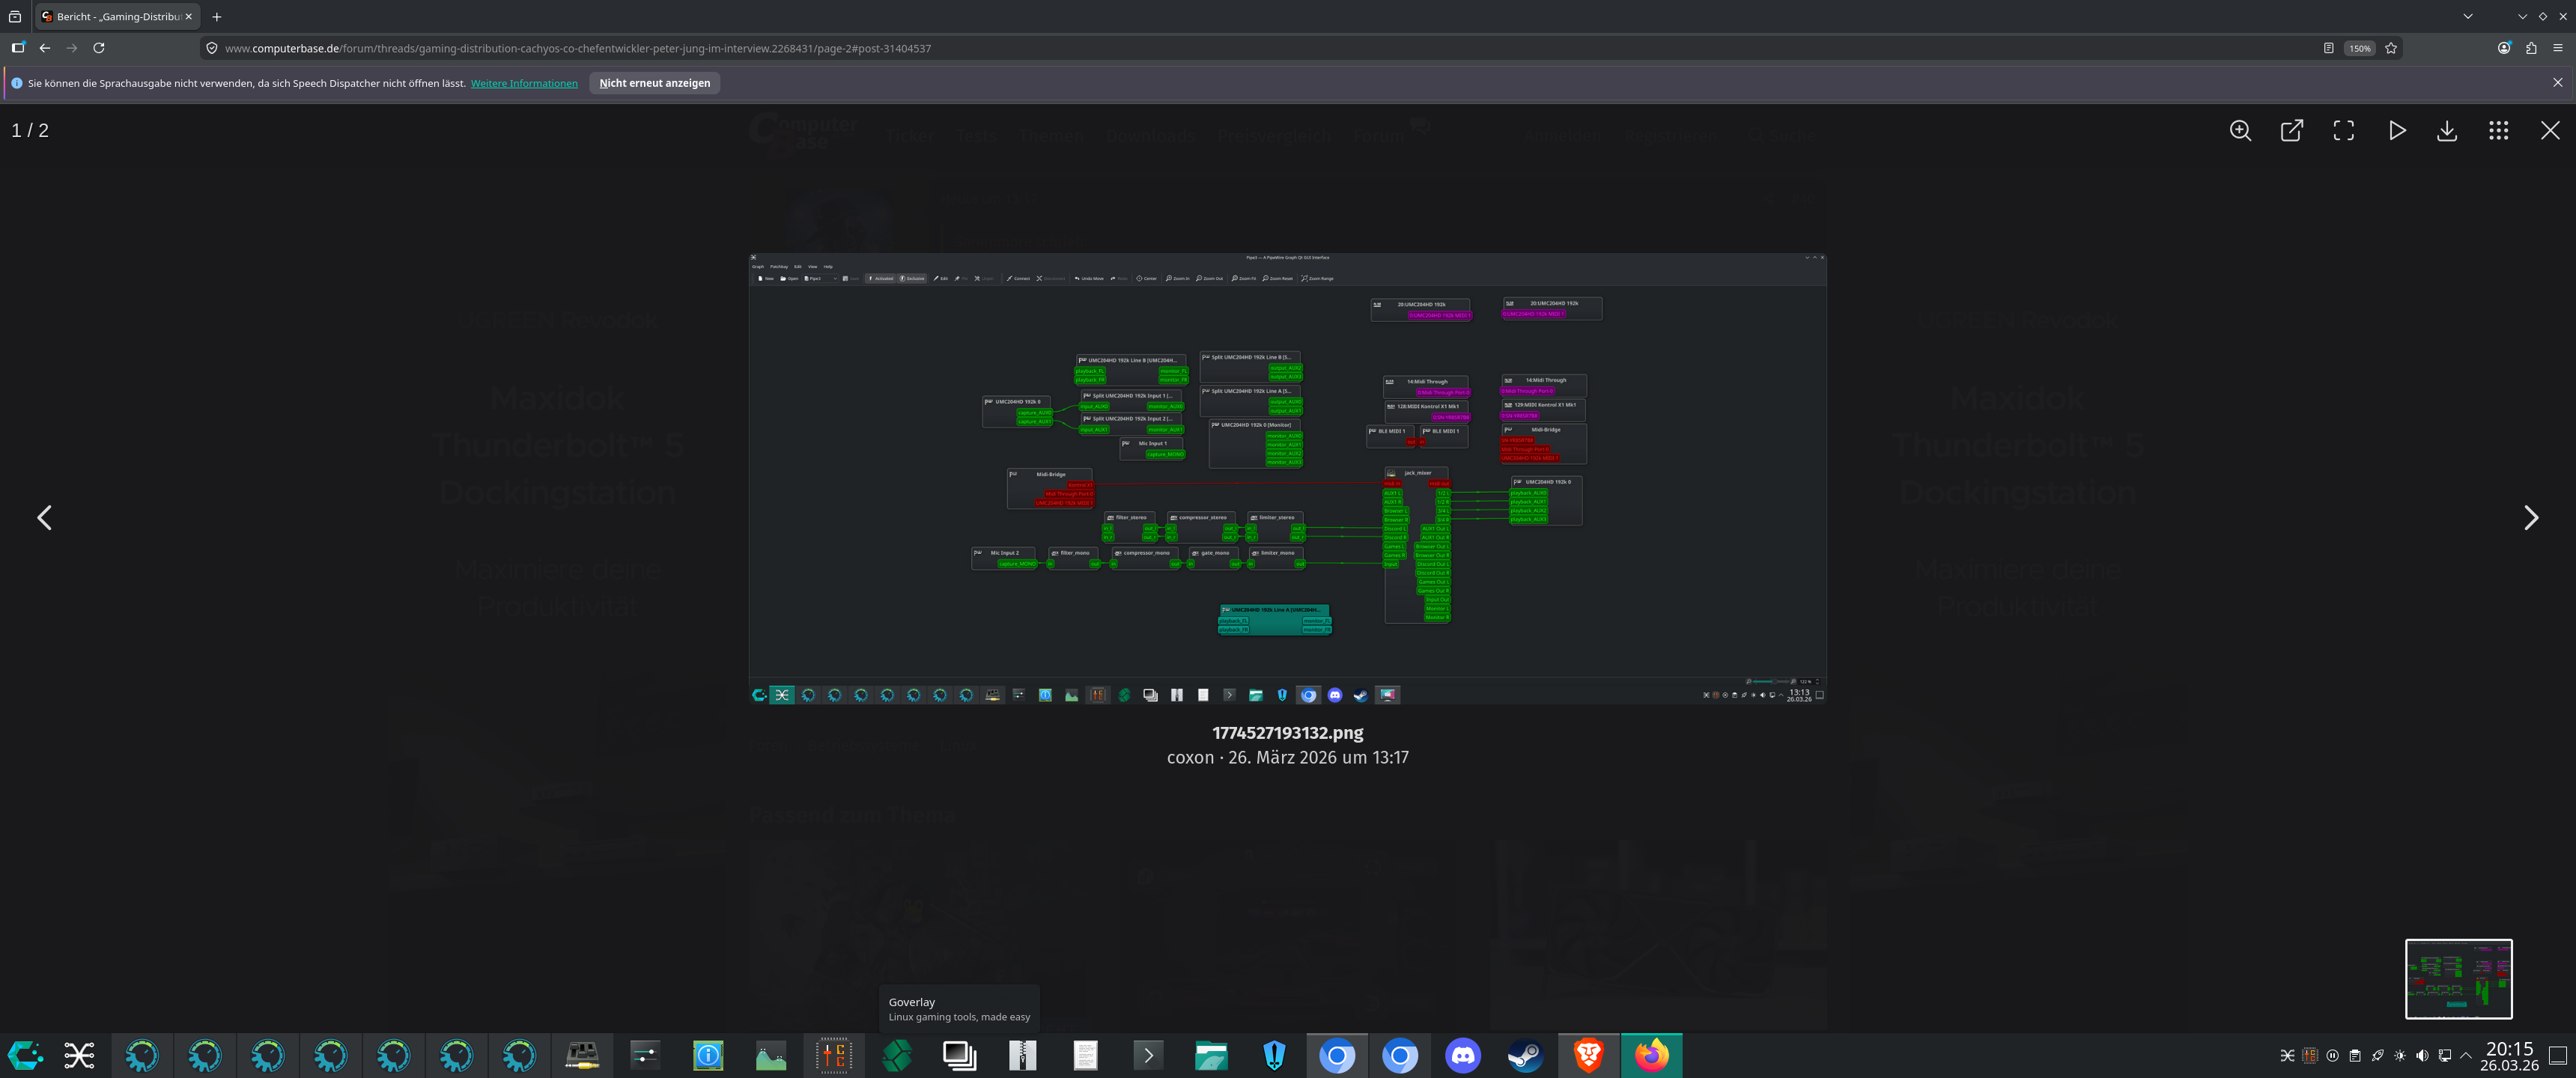Screen dimensions: 2576x1078
Task: Open Discord from the taskbar
Action: 1462,1055
